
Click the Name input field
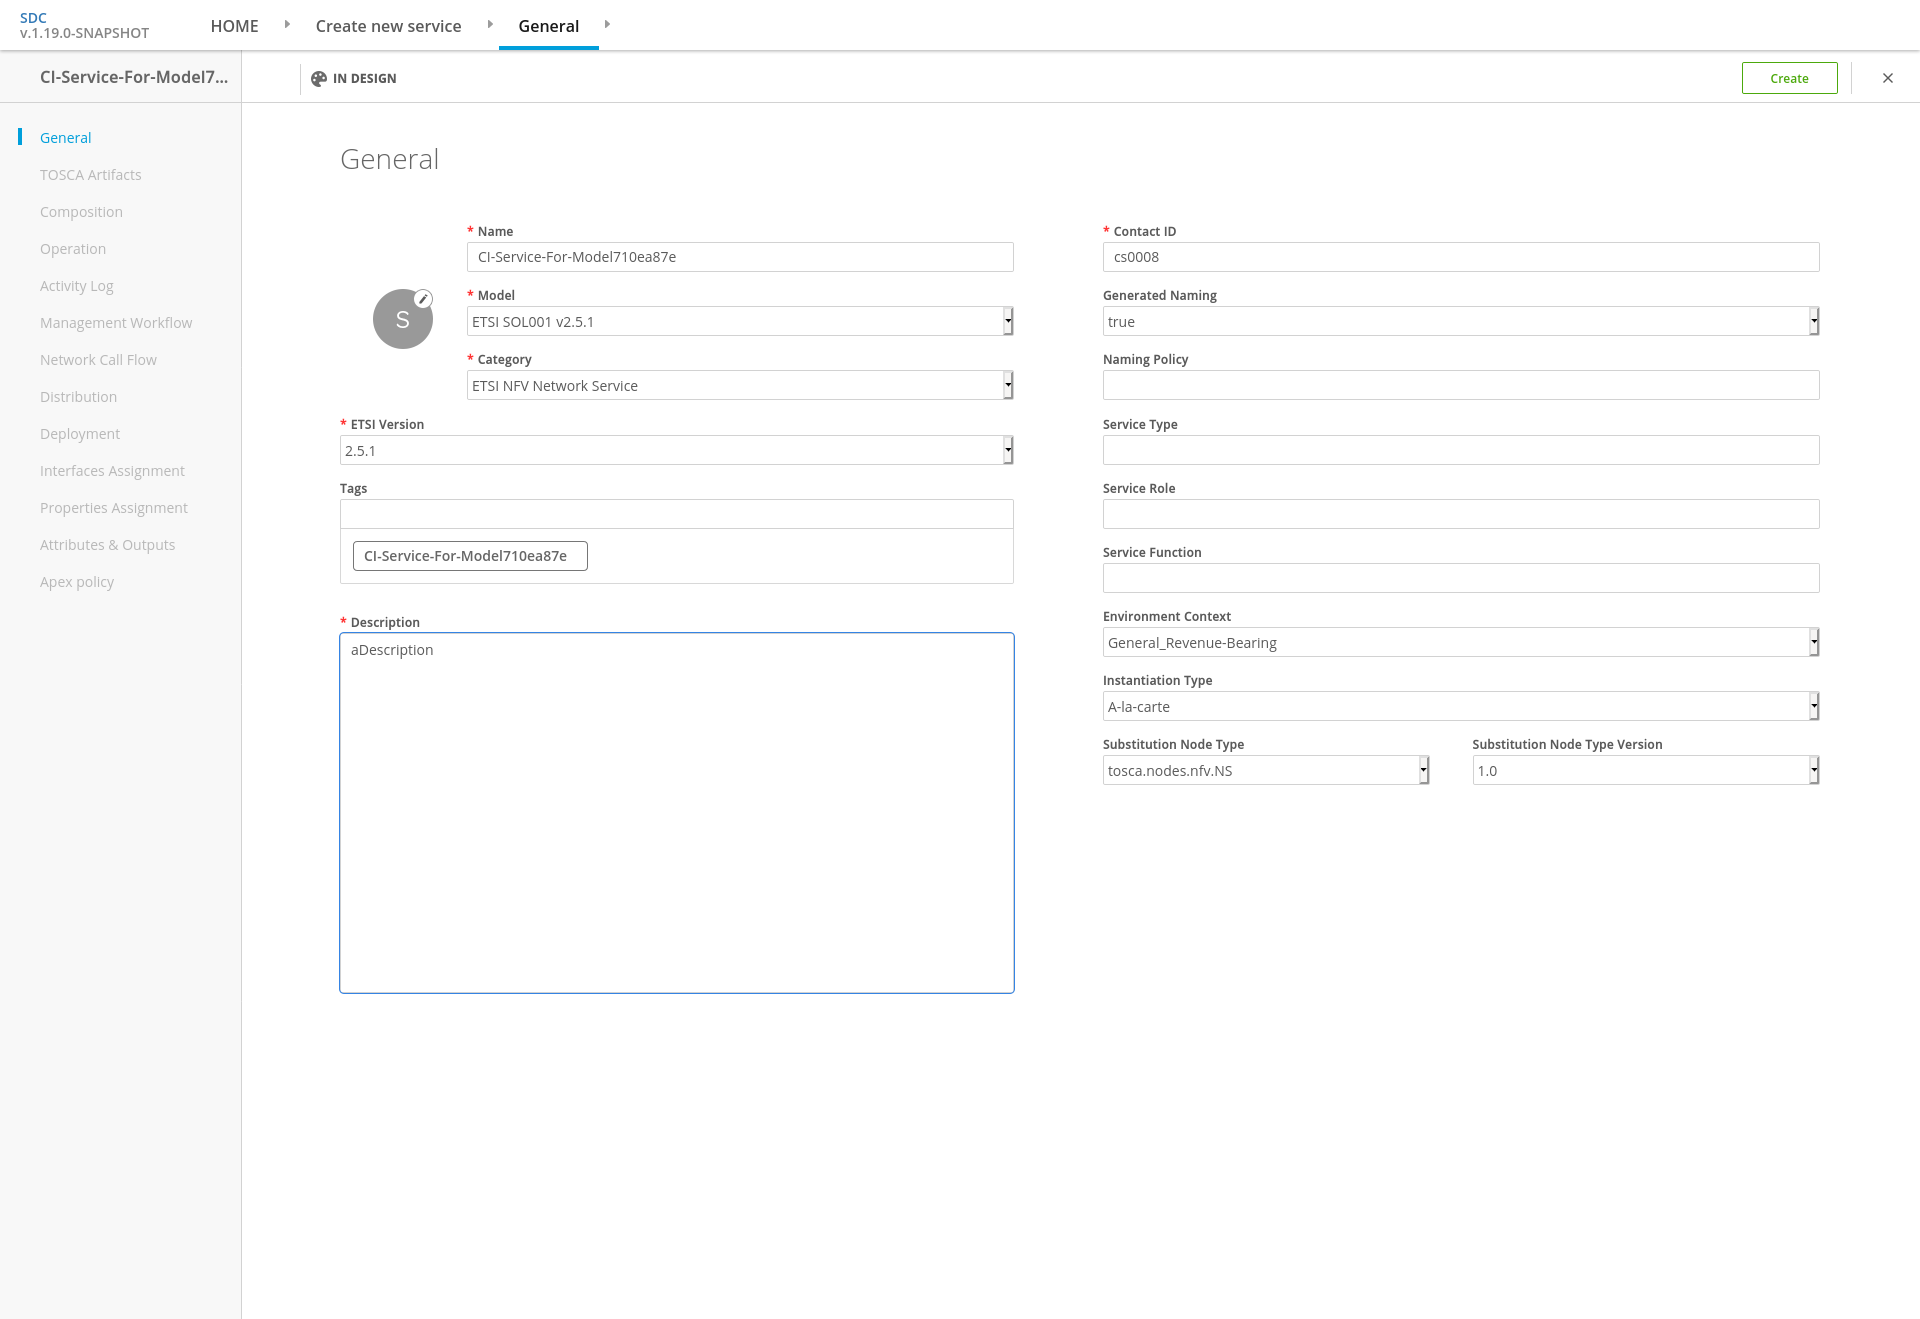740,257
